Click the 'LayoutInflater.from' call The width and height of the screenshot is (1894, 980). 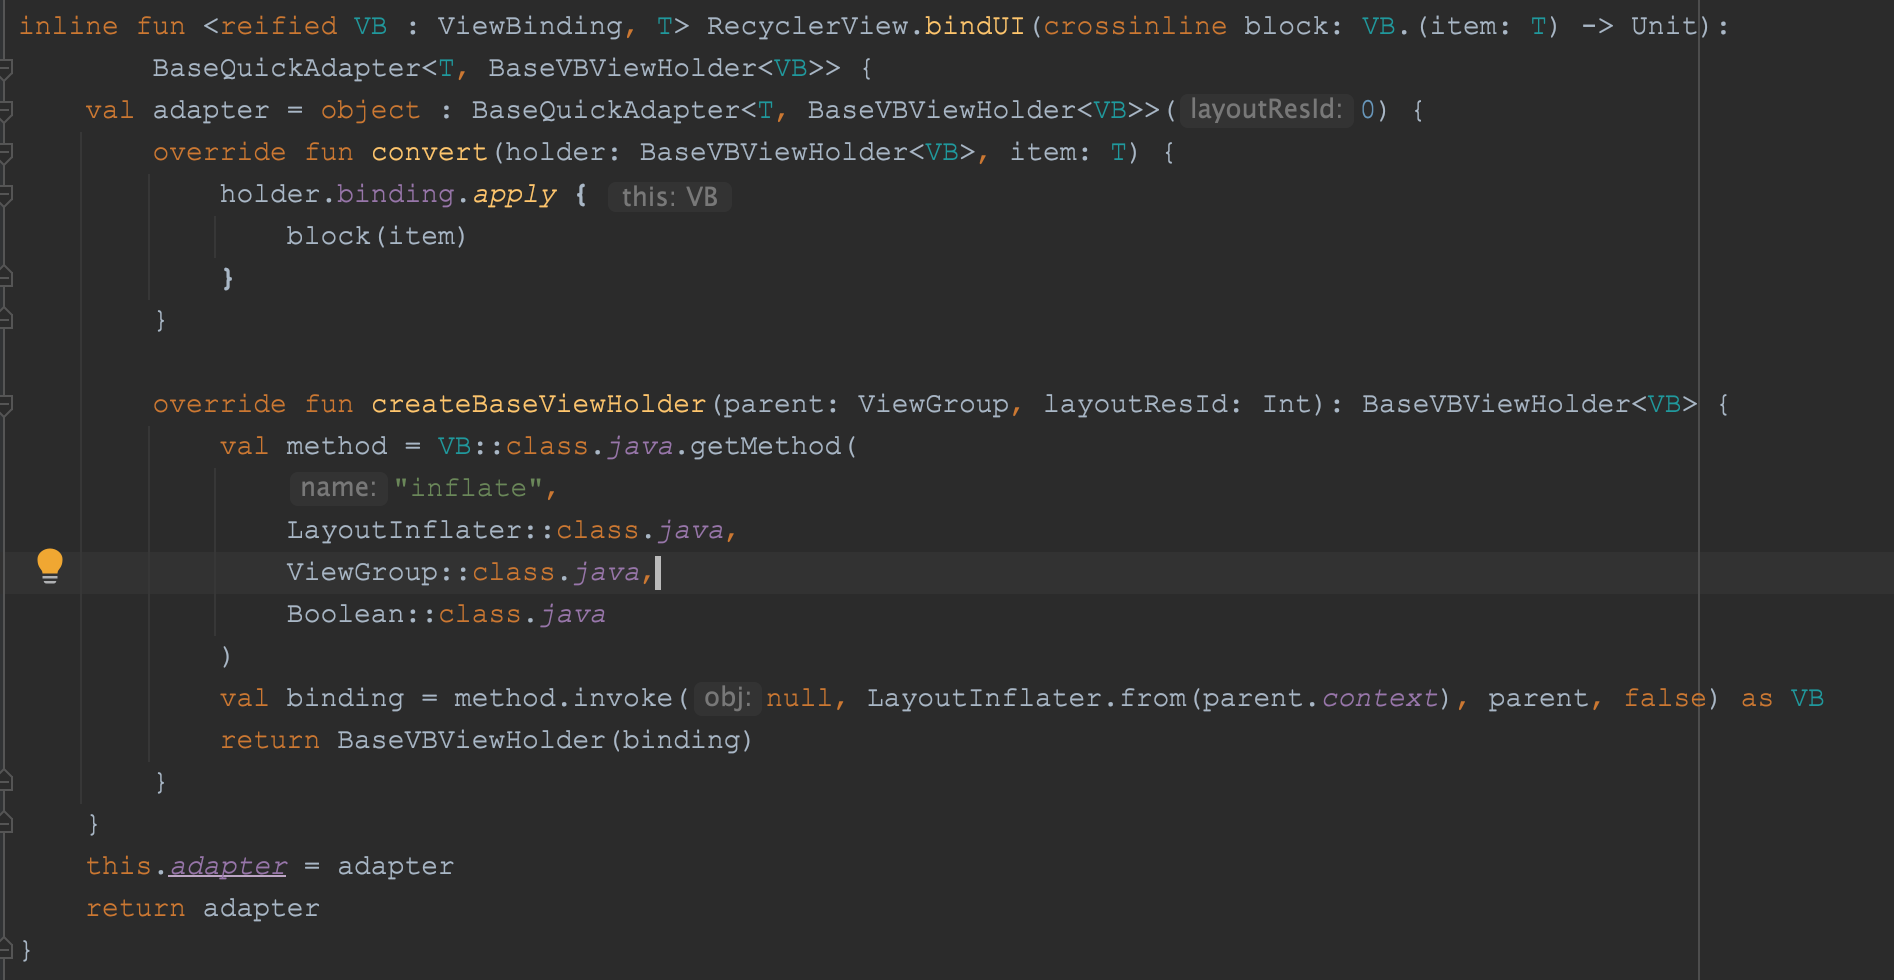point(1028,698)
